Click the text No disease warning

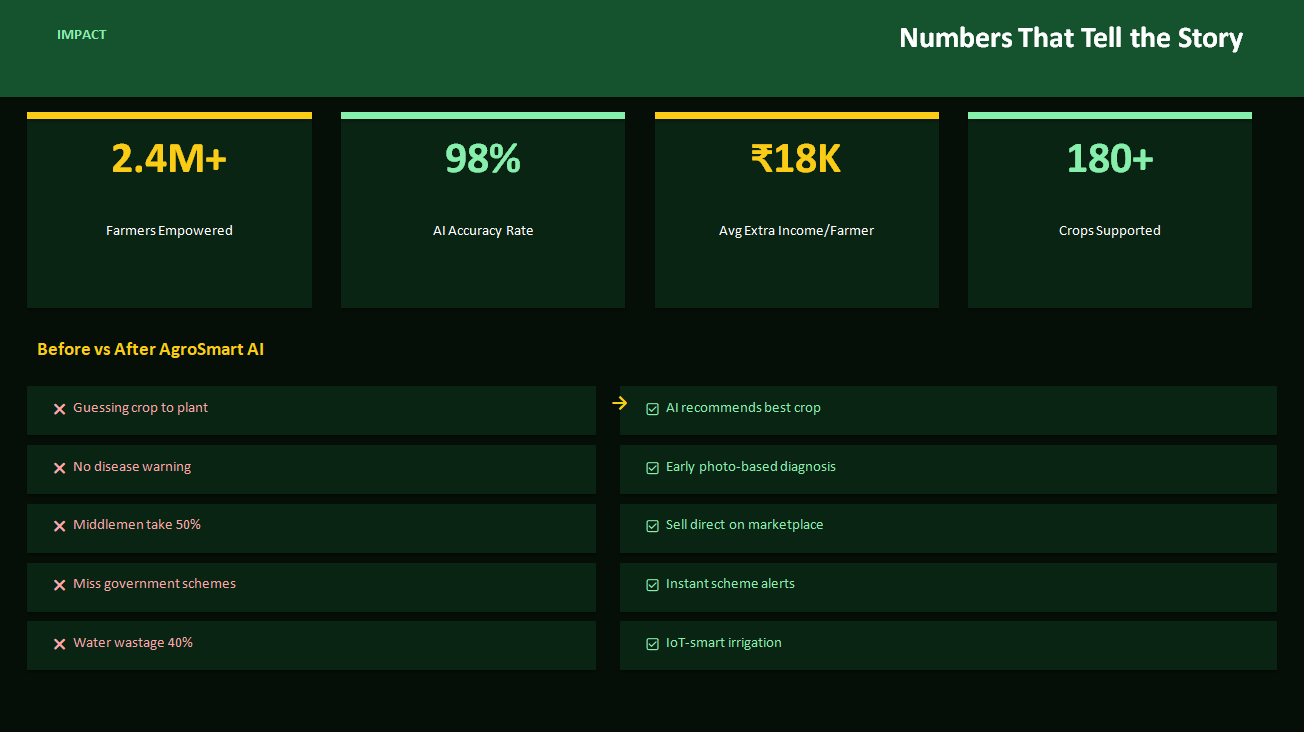coord(132,467)
